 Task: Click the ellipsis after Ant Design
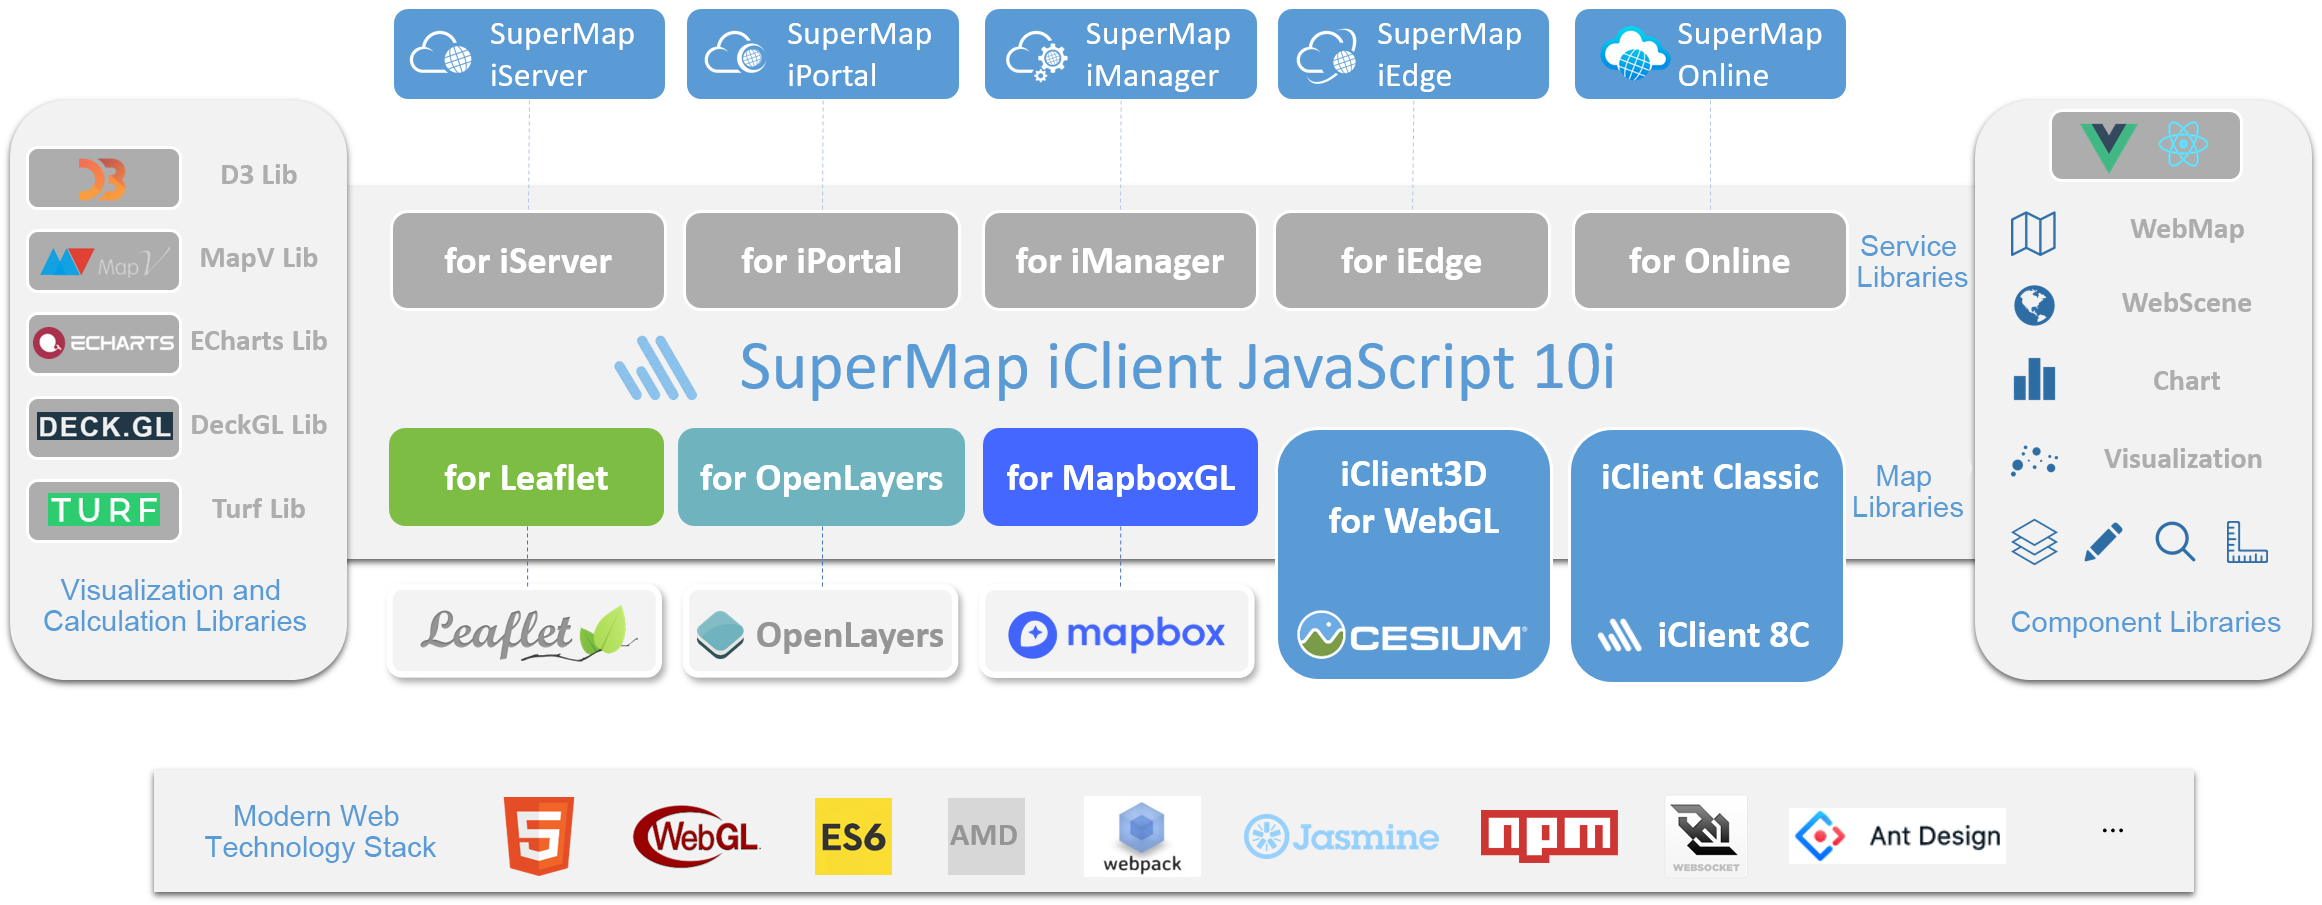click(x=2112, y=831)
